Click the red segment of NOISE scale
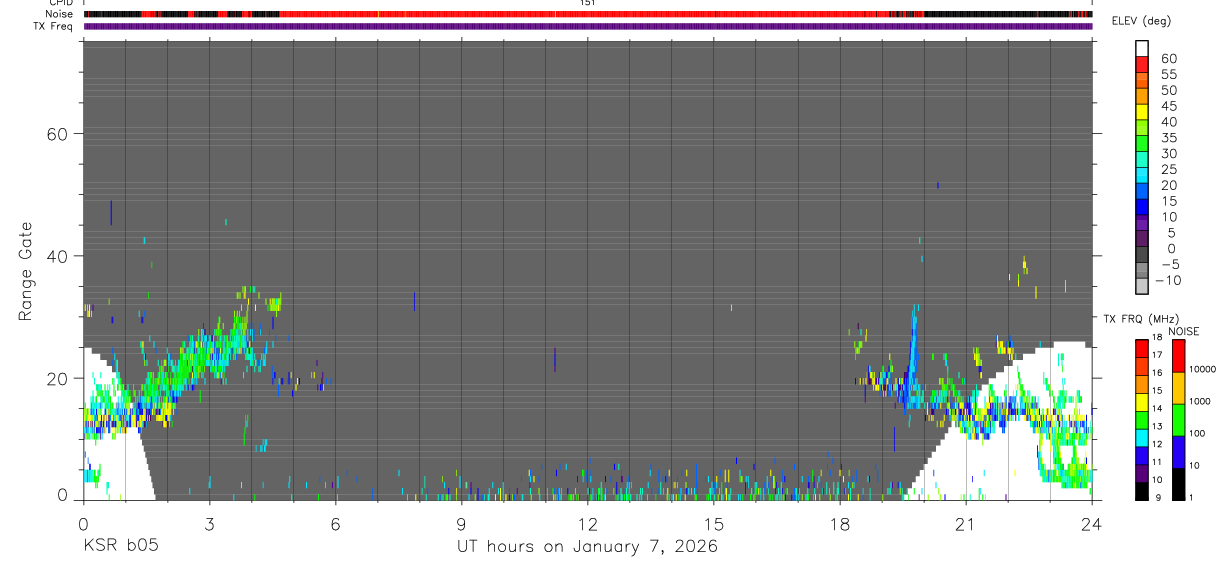The height and width of the screenshot is (567, 1228). pos(1178,356)
